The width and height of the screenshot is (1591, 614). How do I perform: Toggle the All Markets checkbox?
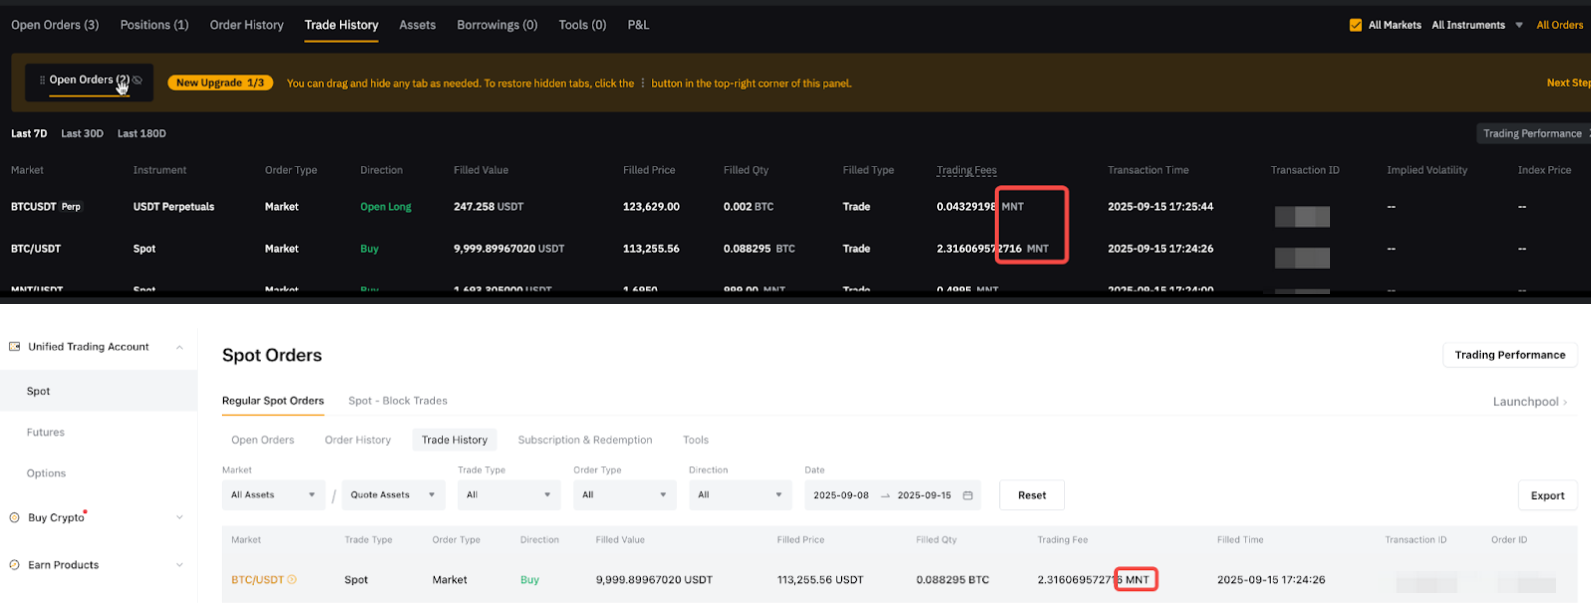[x=1356, y=25]
